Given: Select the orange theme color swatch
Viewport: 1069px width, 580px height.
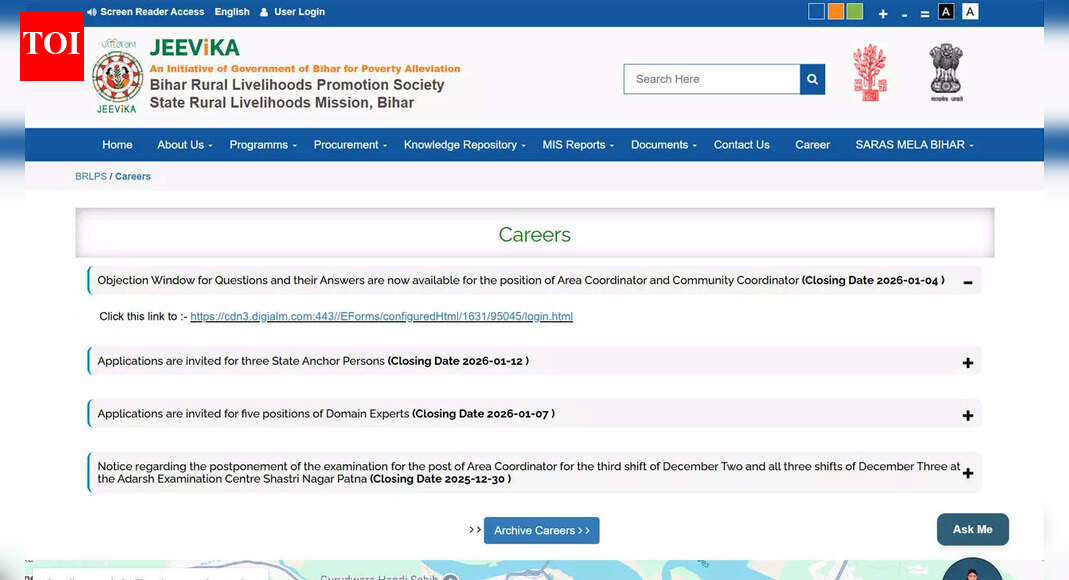Looking at the screenshot, I should [835, 11].
